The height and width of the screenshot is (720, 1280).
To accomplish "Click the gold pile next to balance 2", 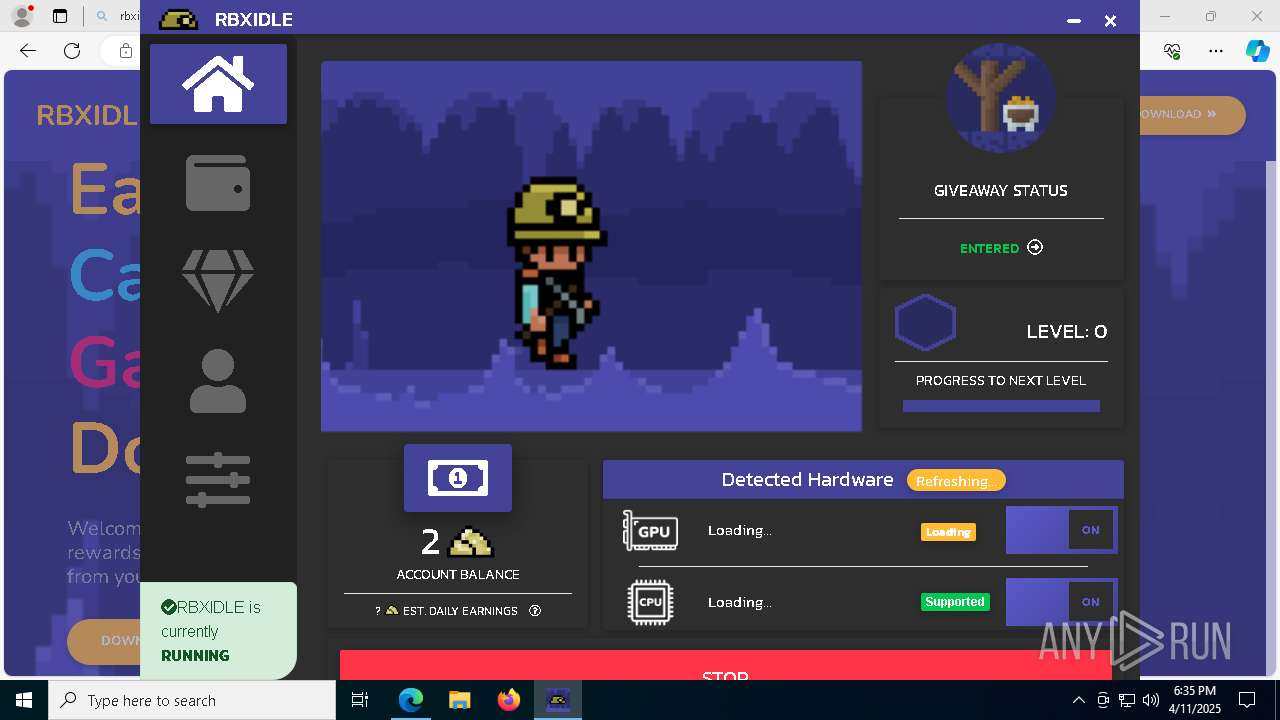I will tap(470, 542).
